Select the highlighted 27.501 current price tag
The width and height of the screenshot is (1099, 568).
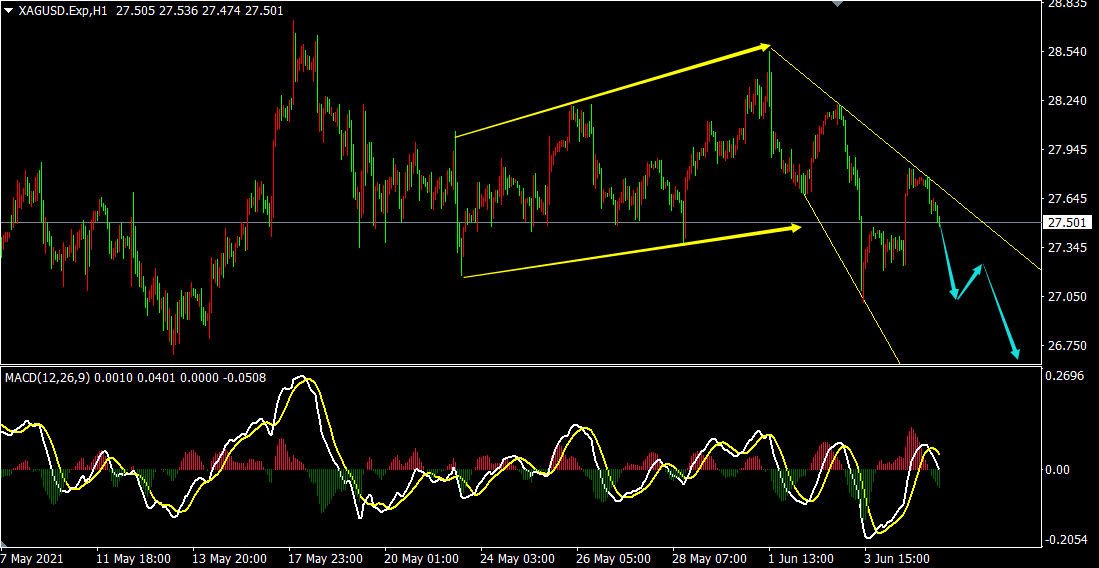(1064, 223)
